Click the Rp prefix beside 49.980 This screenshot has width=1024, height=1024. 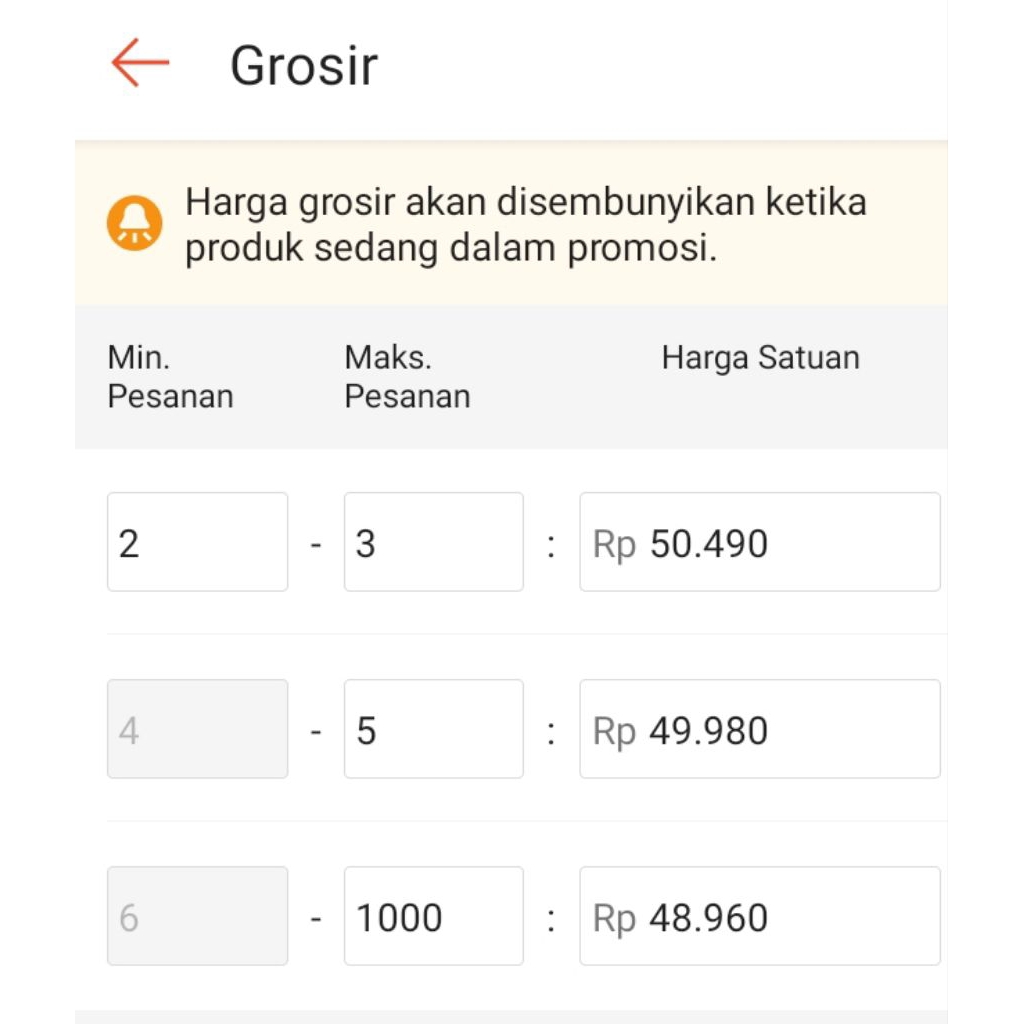click(x=614, y=732)
